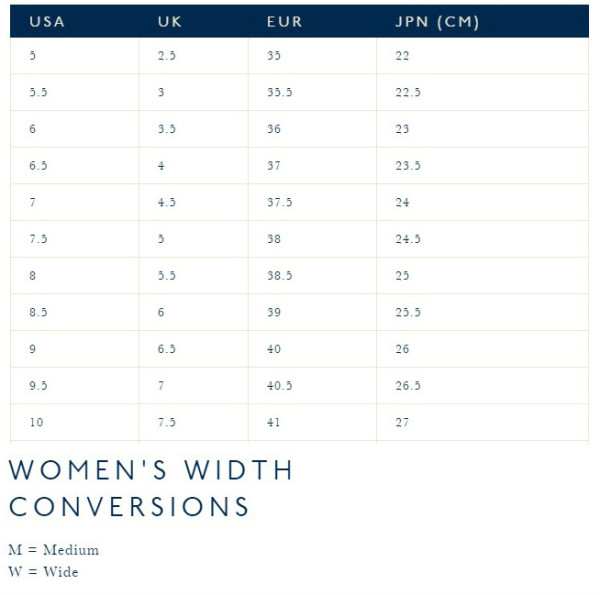Select JPN size 23.5 cell
Screen dimensions: 600x595
(482, 166)
